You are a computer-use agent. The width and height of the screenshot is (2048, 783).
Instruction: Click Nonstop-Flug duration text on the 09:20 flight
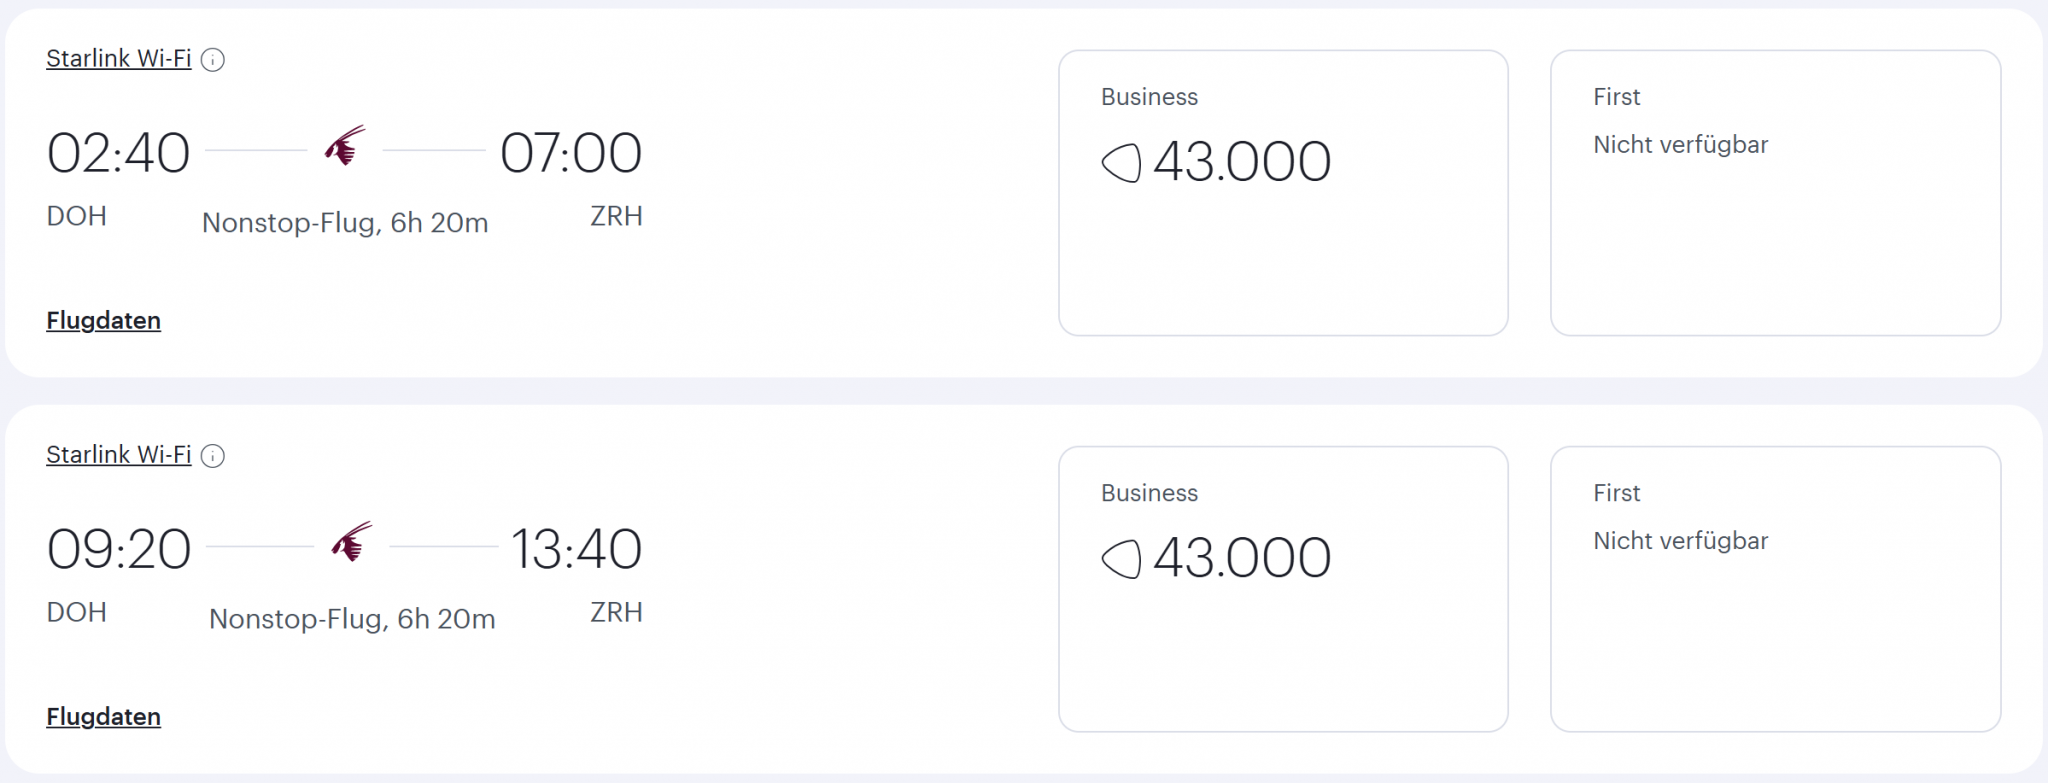(x=352, y=619)
